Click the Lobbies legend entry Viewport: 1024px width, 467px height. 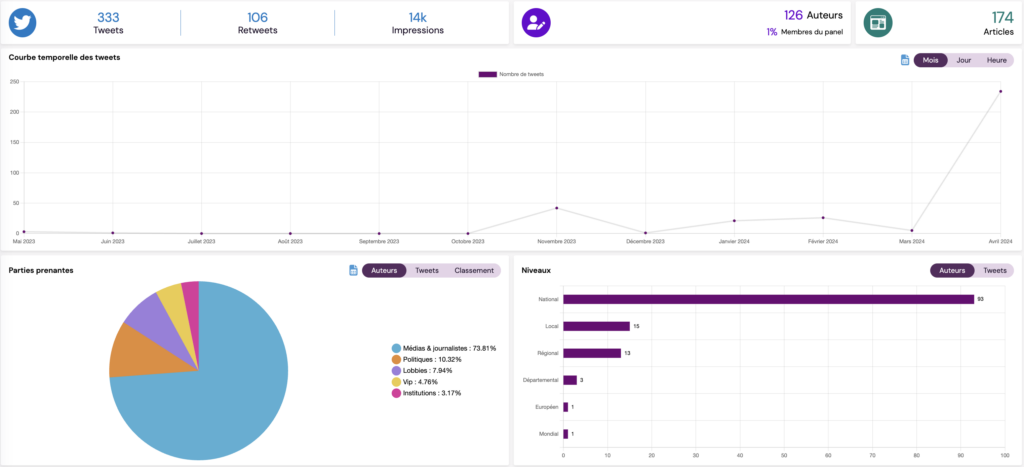[x=435, y=370]
